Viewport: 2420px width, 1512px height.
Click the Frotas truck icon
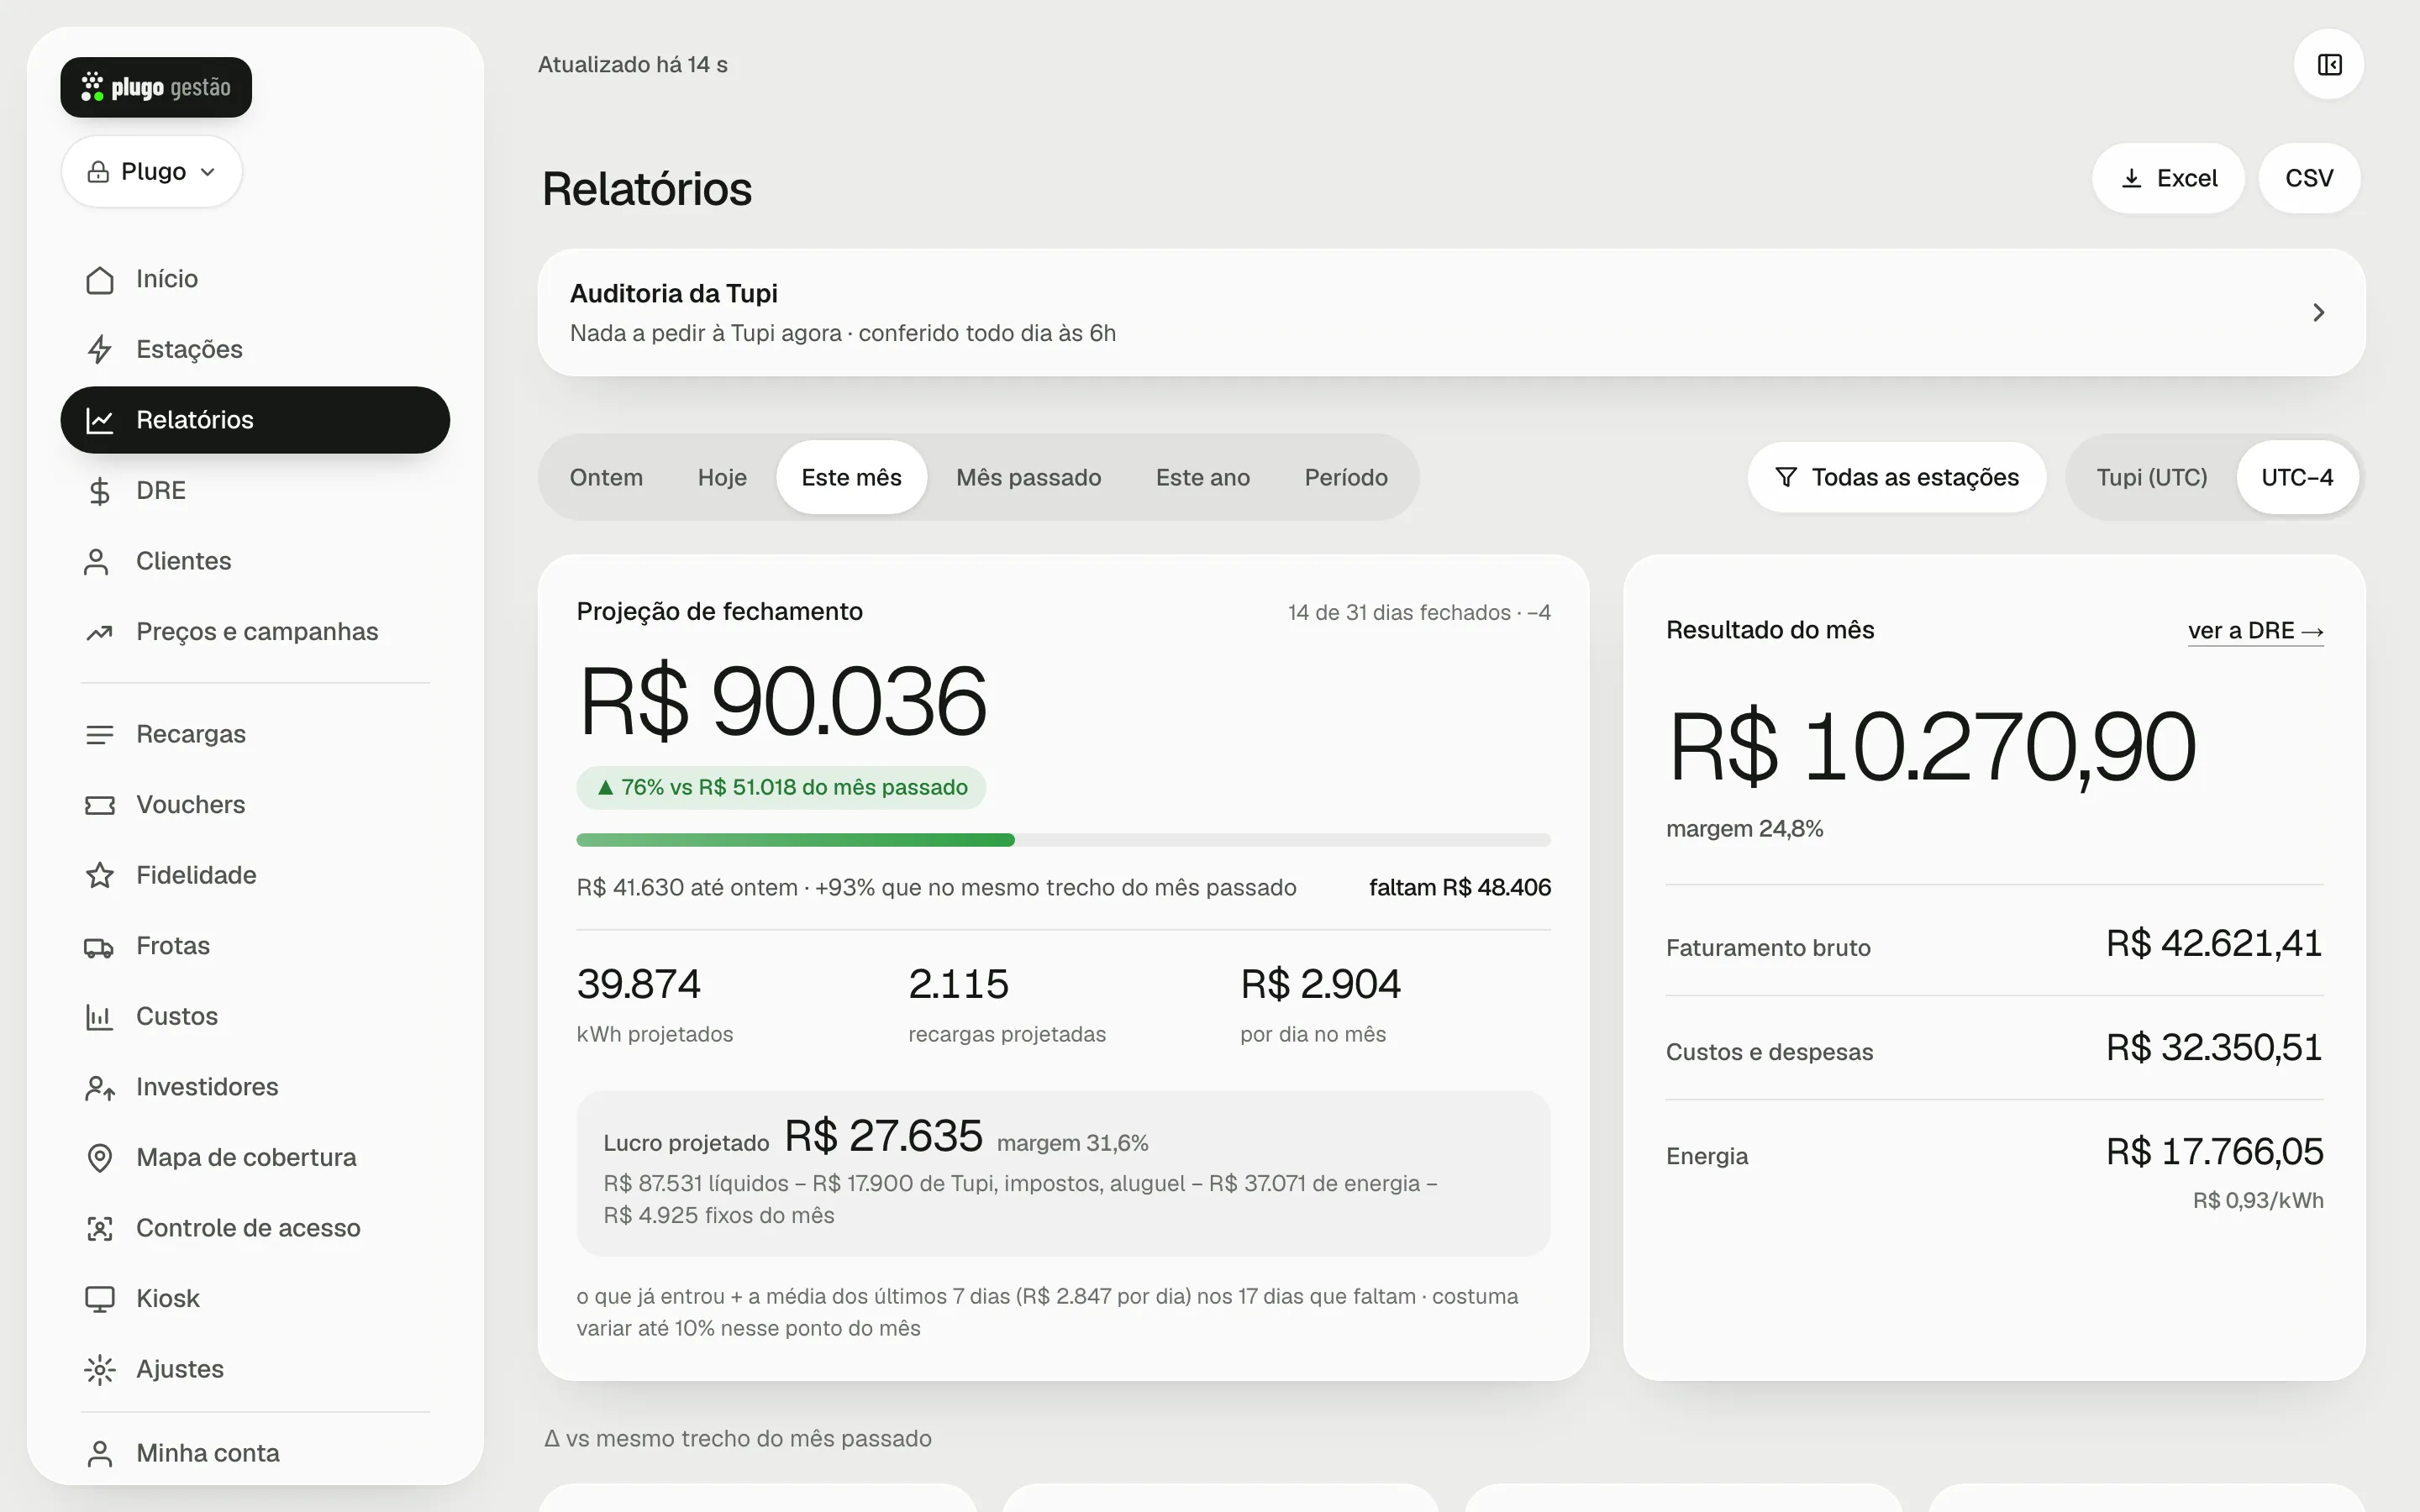point(99,946)
